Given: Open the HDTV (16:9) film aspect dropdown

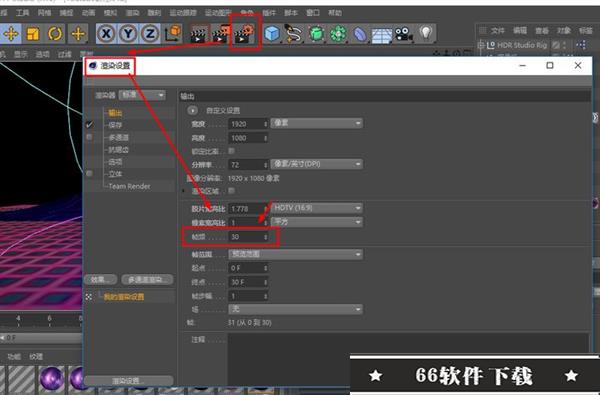Looking at the screenshot, I should [316, 208].
